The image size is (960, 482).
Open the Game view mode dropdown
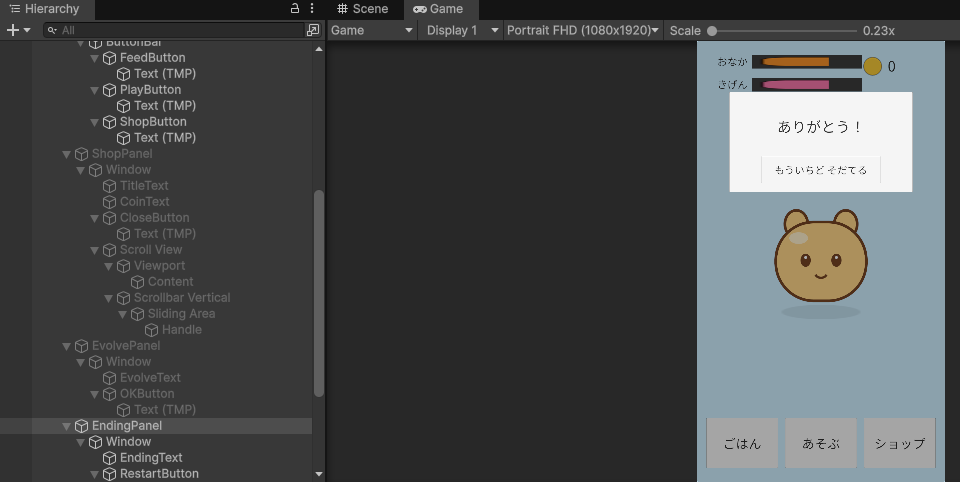pyautogui.click(x=372, y=31)
